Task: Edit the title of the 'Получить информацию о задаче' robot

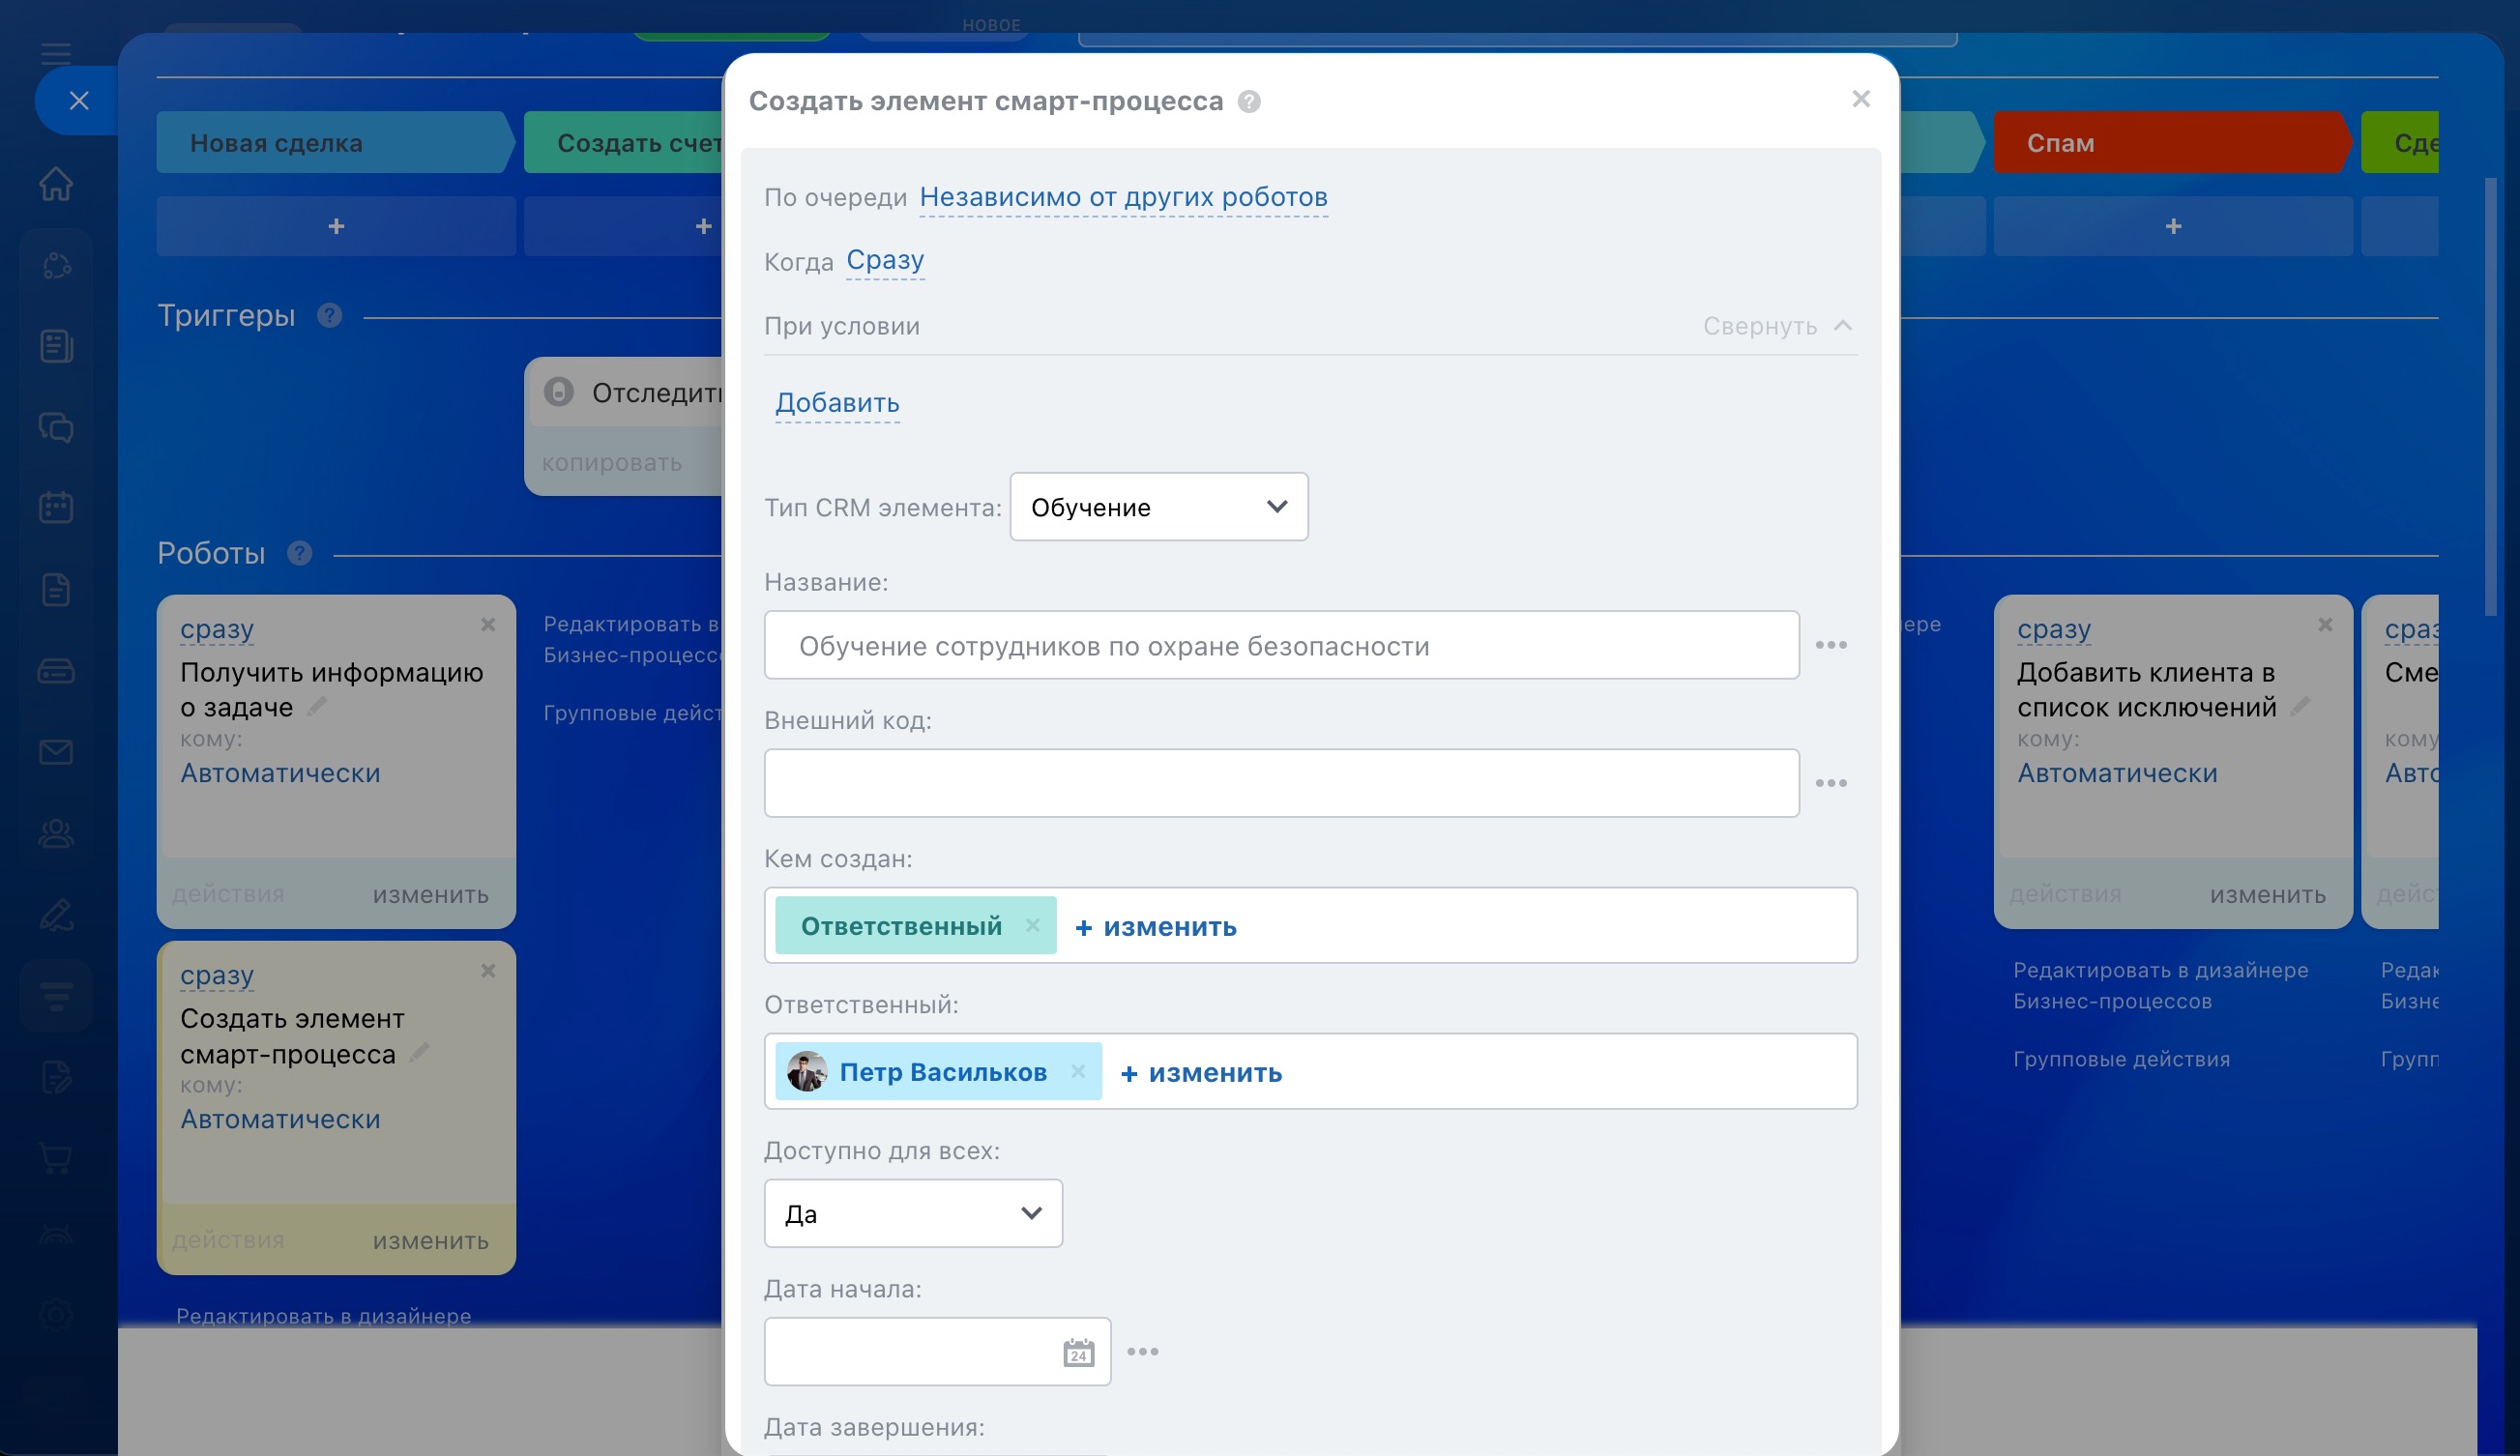Action: coord(317,707)
